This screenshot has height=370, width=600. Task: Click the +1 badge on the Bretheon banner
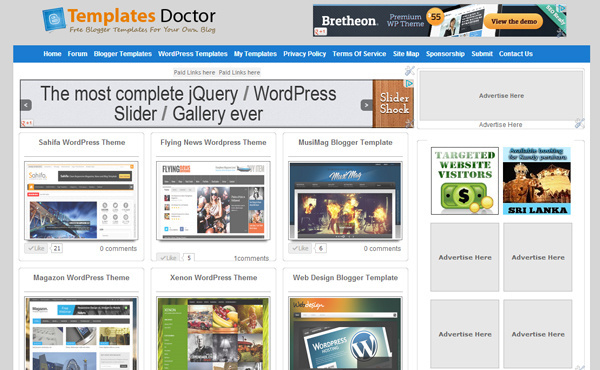[320, 32]
